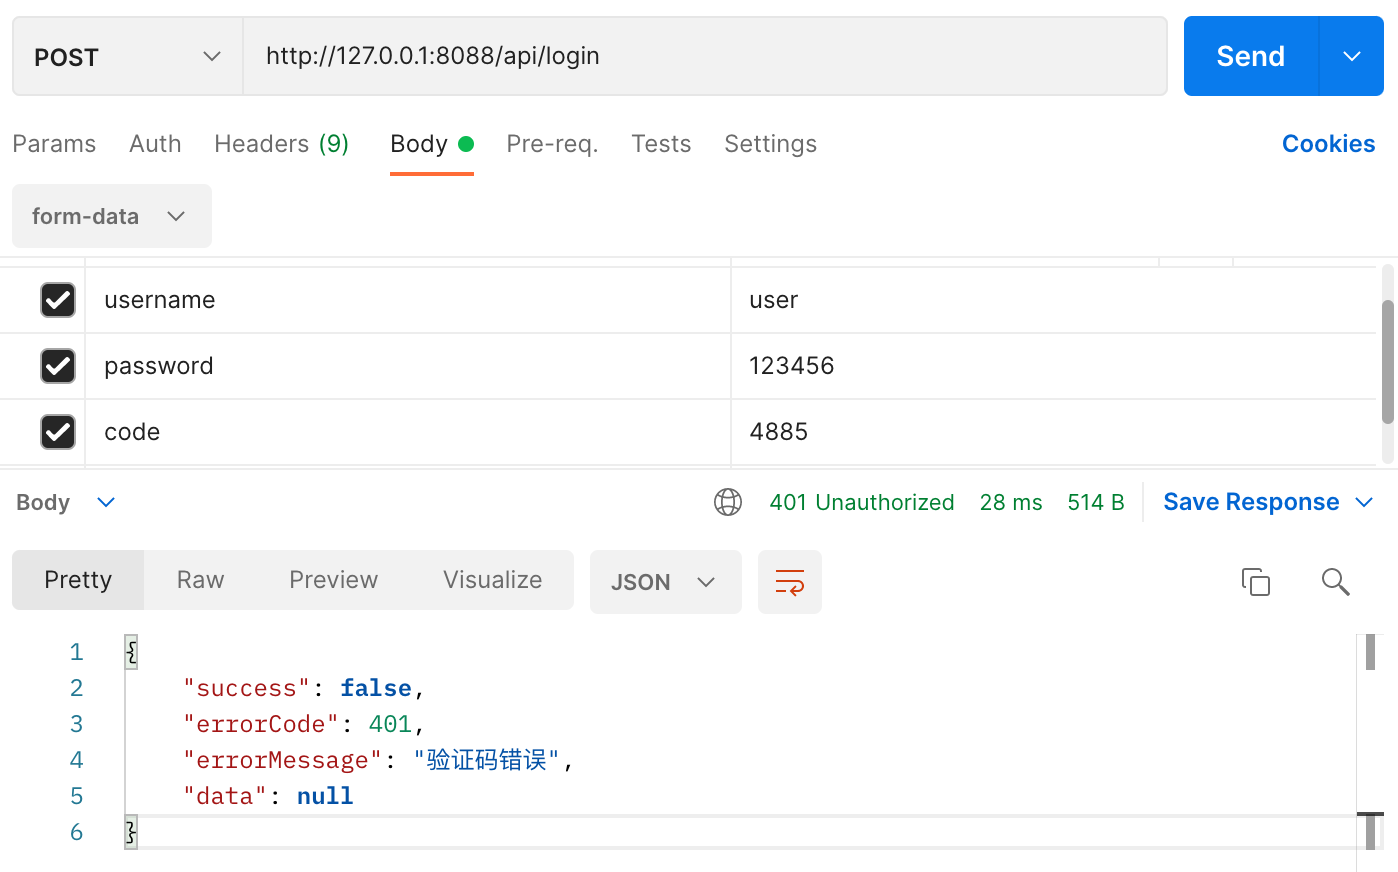1398x872 pixels.
Task: Click the form-data table vertical scrollbar
Action: (x=1387, y=360)
